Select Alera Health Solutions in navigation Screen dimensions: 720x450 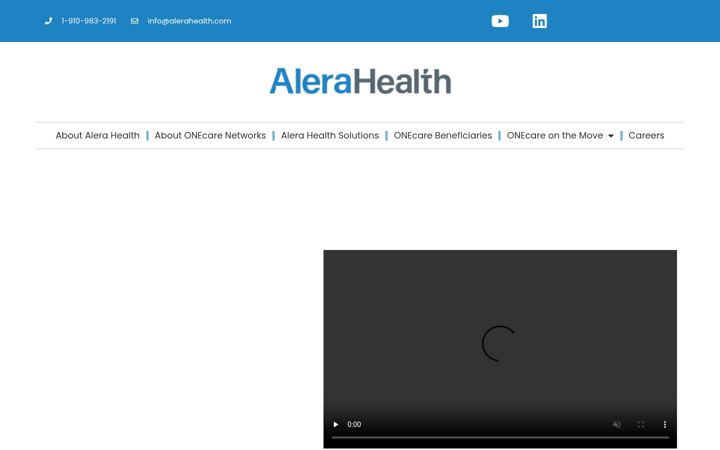(x=330, y=135)
